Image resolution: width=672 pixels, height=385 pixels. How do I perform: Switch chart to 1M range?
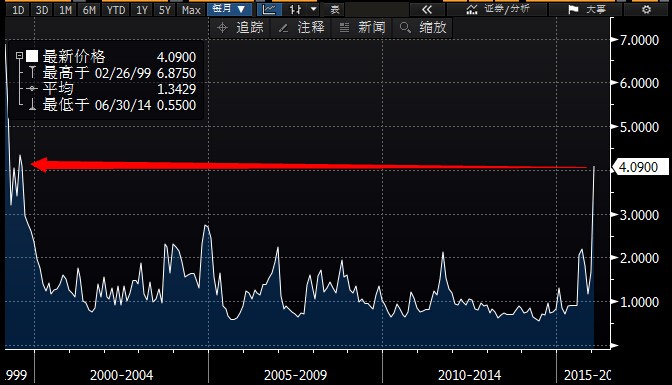point(65,9)
